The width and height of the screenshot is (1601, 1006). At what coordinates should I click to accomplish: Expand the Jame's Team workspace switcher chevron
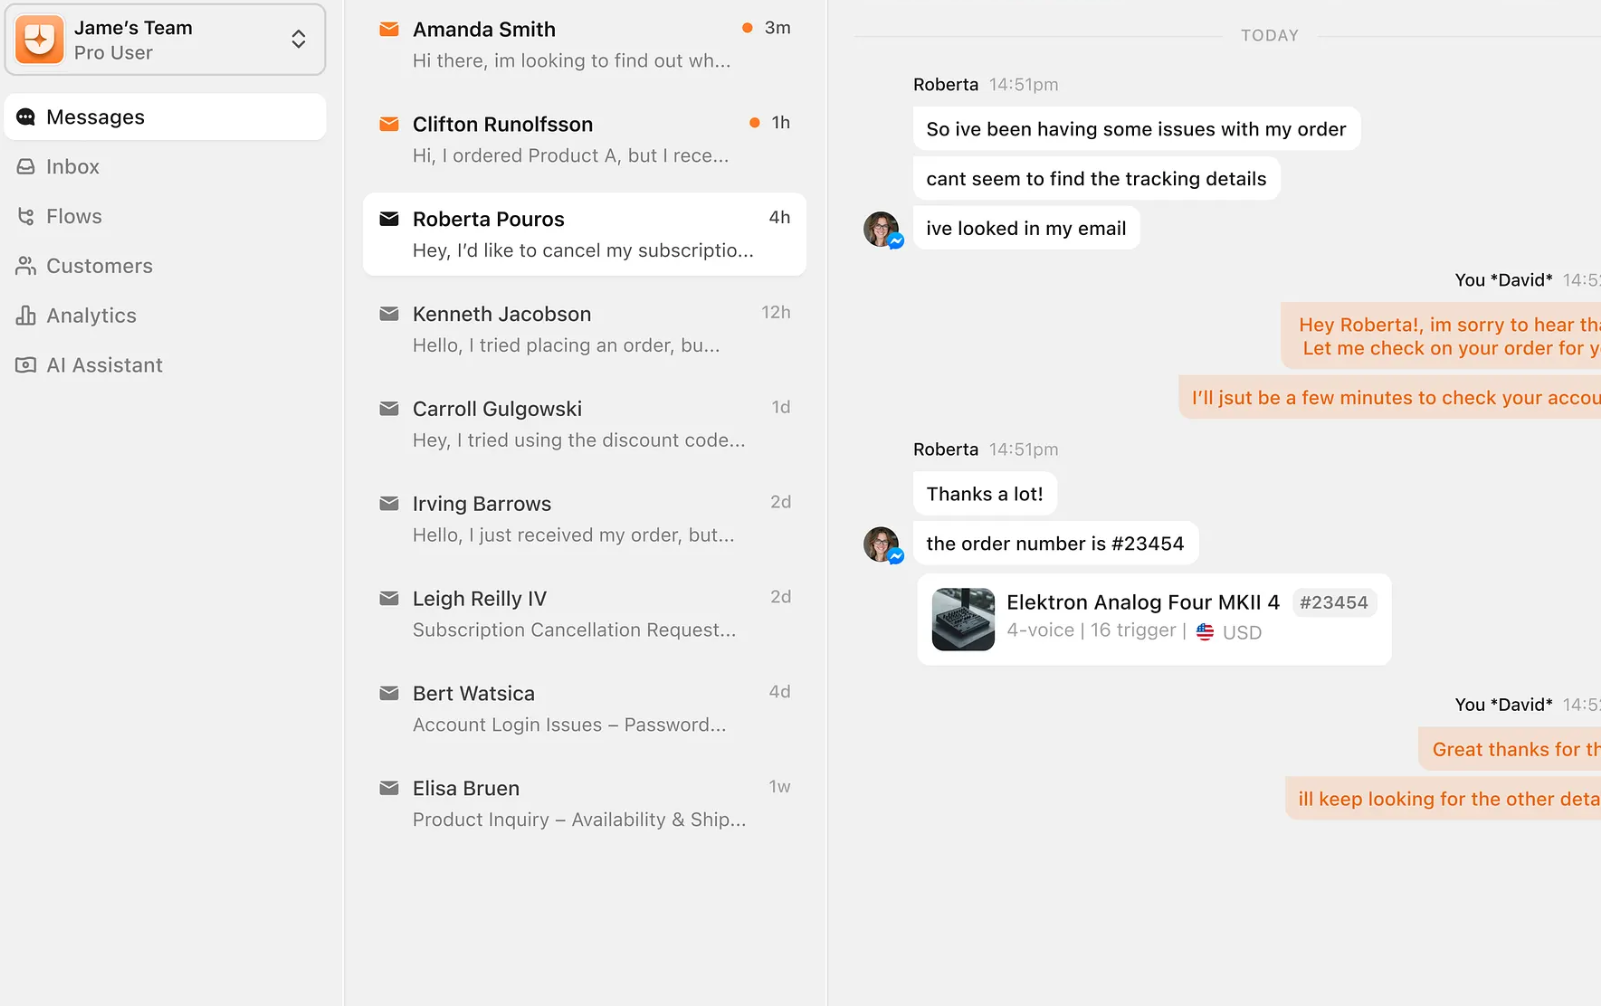pyautogui.click(x=298, y=40)
